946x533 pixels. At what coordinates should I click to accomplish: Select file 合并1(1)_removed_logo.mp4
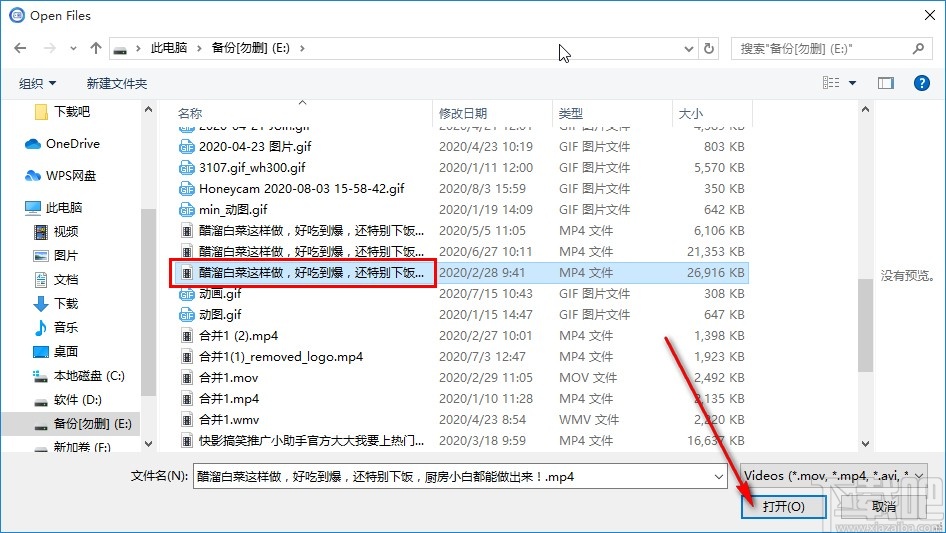[x=281, y=357]
